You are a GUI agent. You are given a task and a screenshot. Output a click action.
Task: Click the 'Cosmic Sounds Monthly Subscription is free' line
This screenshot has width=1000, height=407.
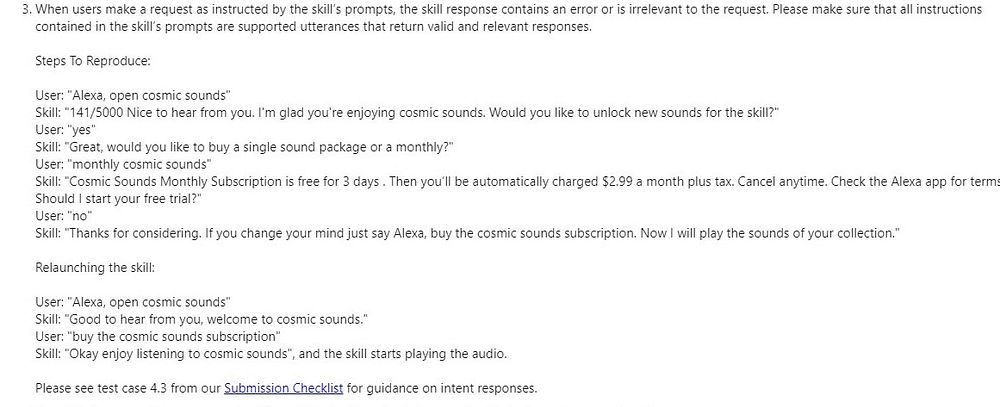point(517,182)
